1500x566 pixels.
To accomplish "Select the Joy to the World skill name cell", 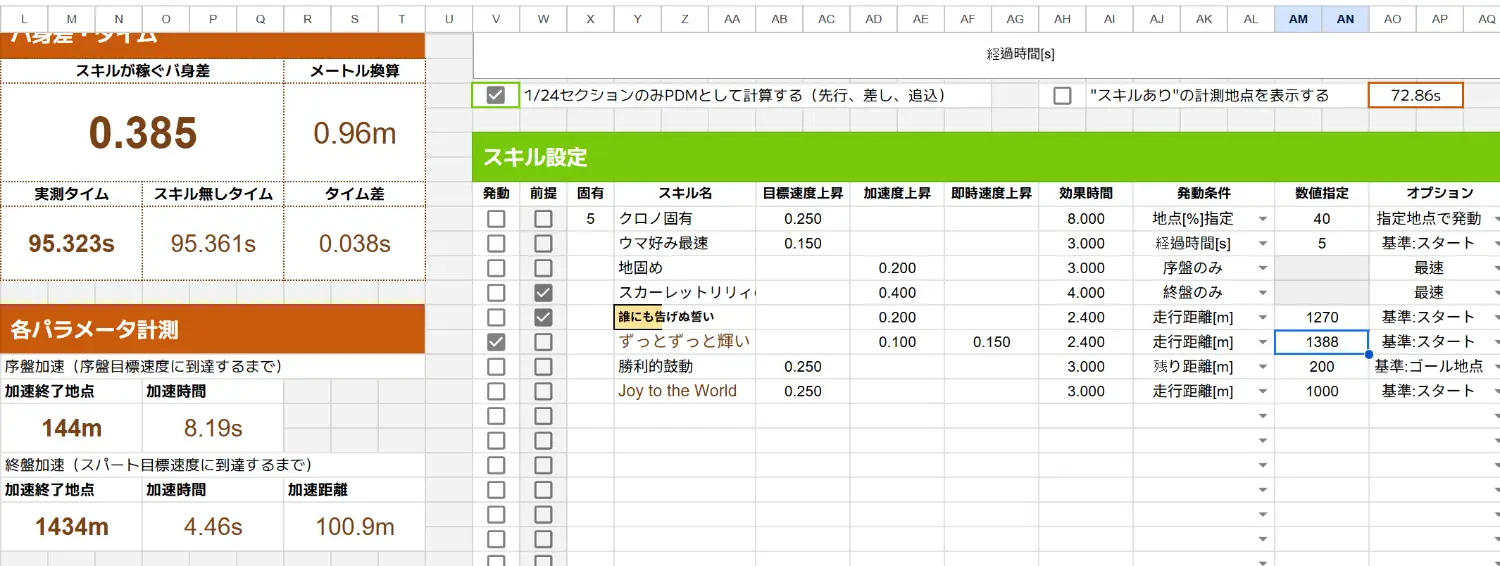I will coord(684,391).
